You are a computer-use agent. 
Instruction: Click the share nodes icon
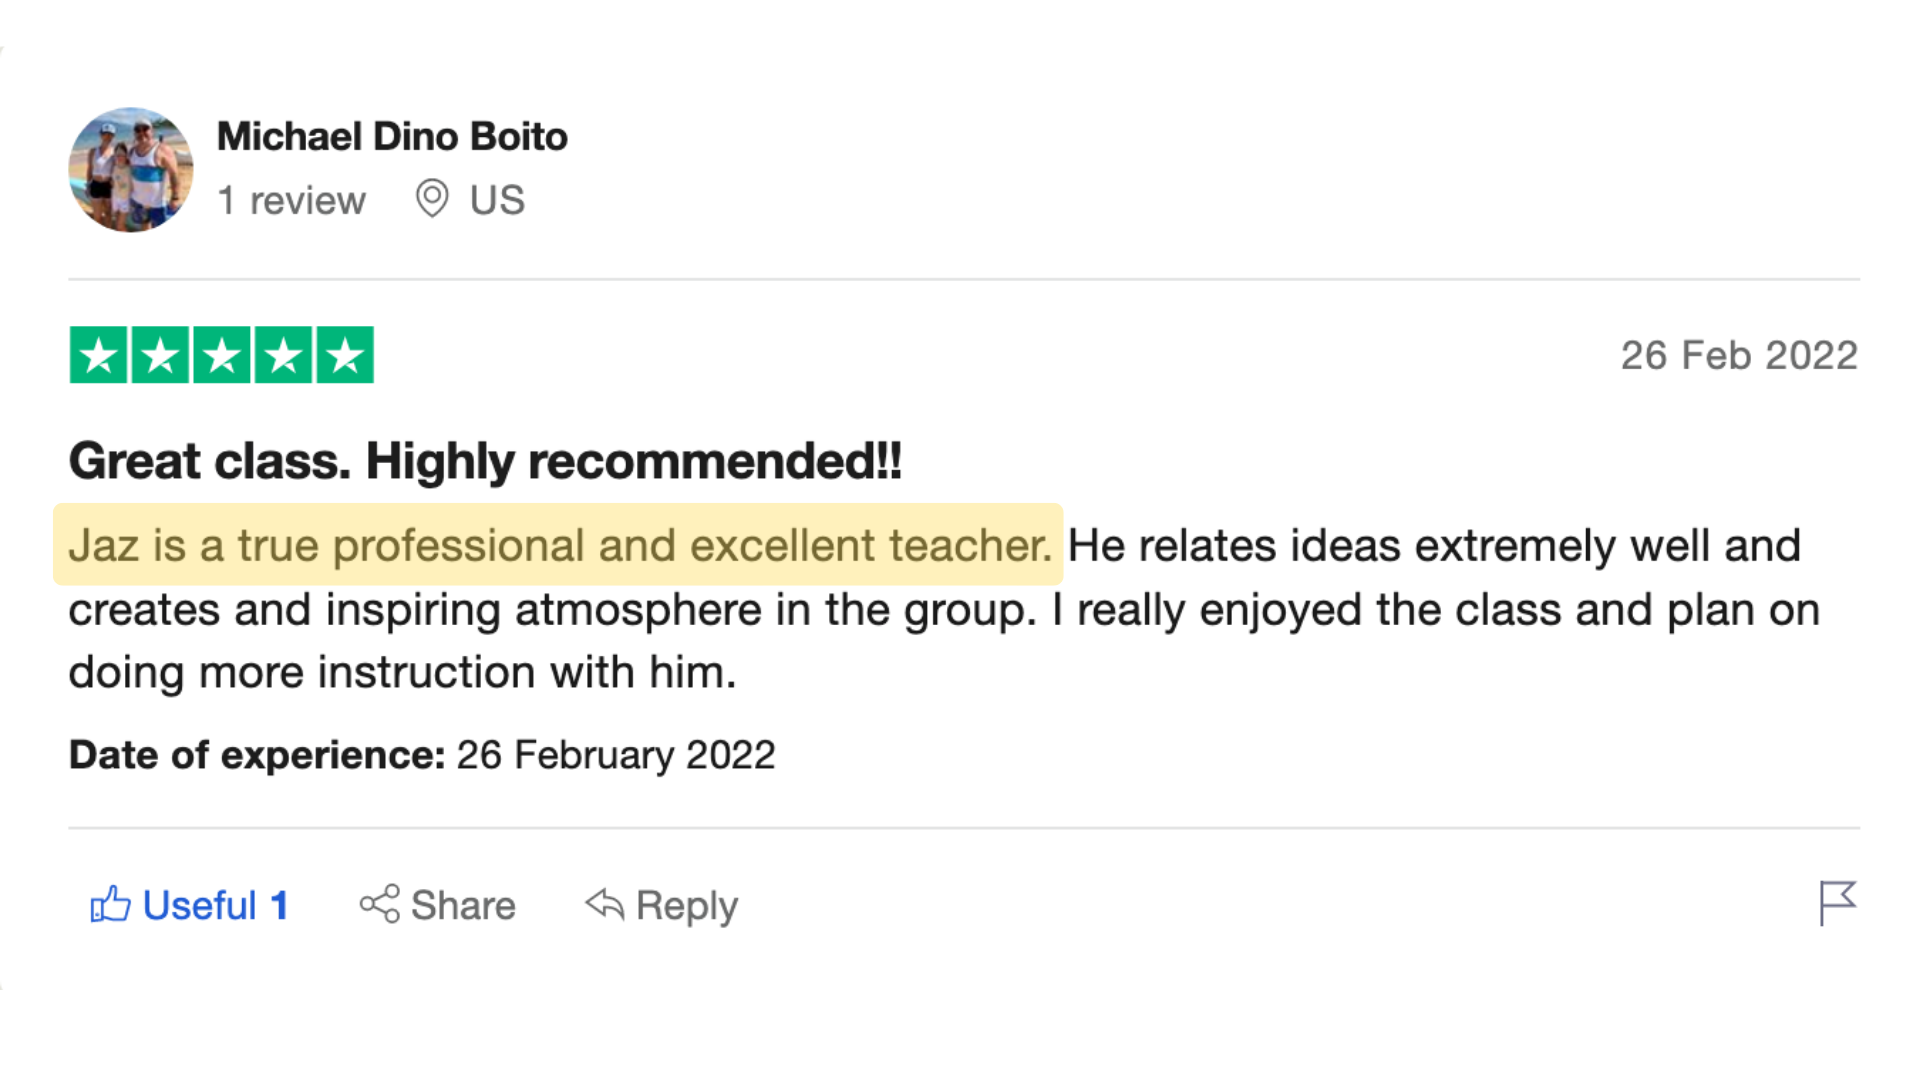coord(380,904)
